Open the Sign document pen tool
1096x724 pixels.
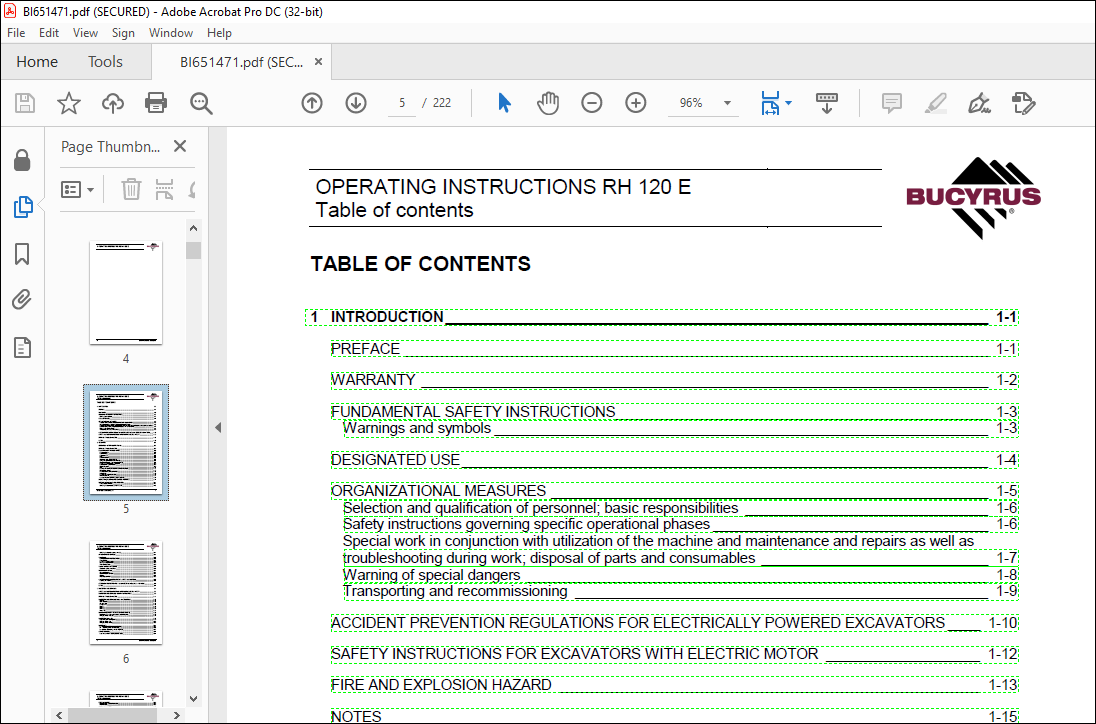pos(979,103)
